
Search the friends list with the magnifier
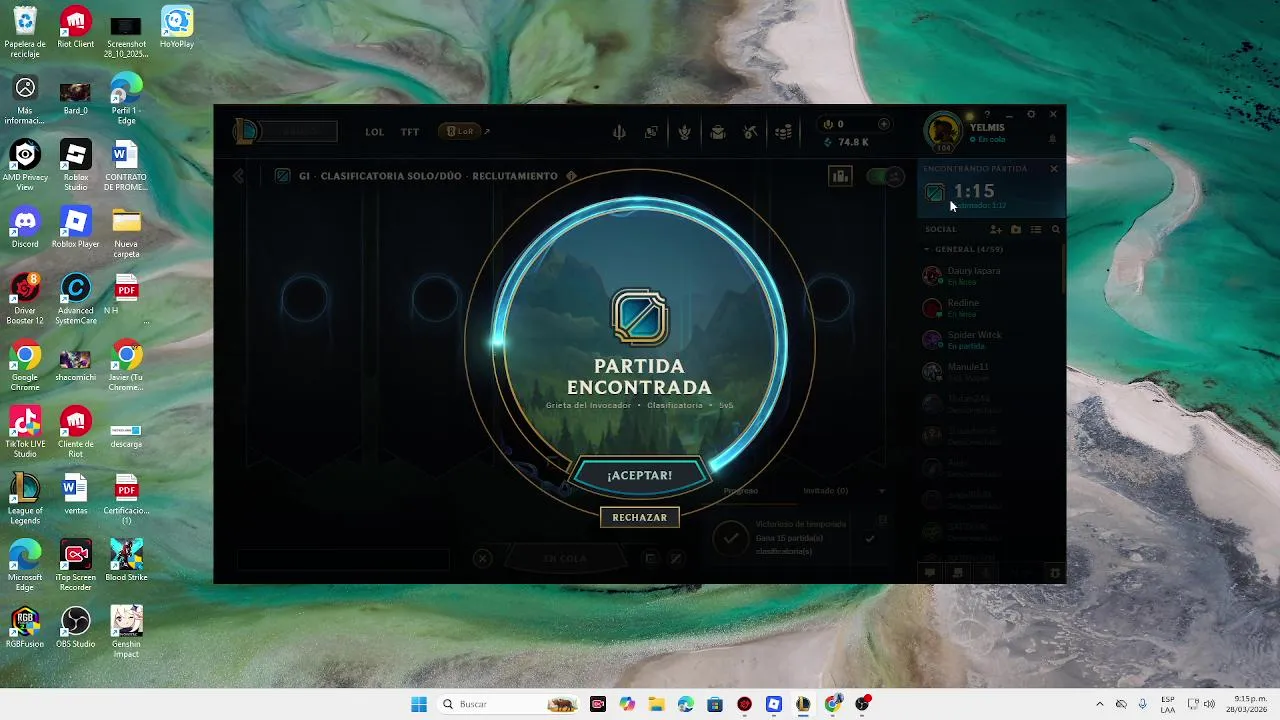(1055, 229)
